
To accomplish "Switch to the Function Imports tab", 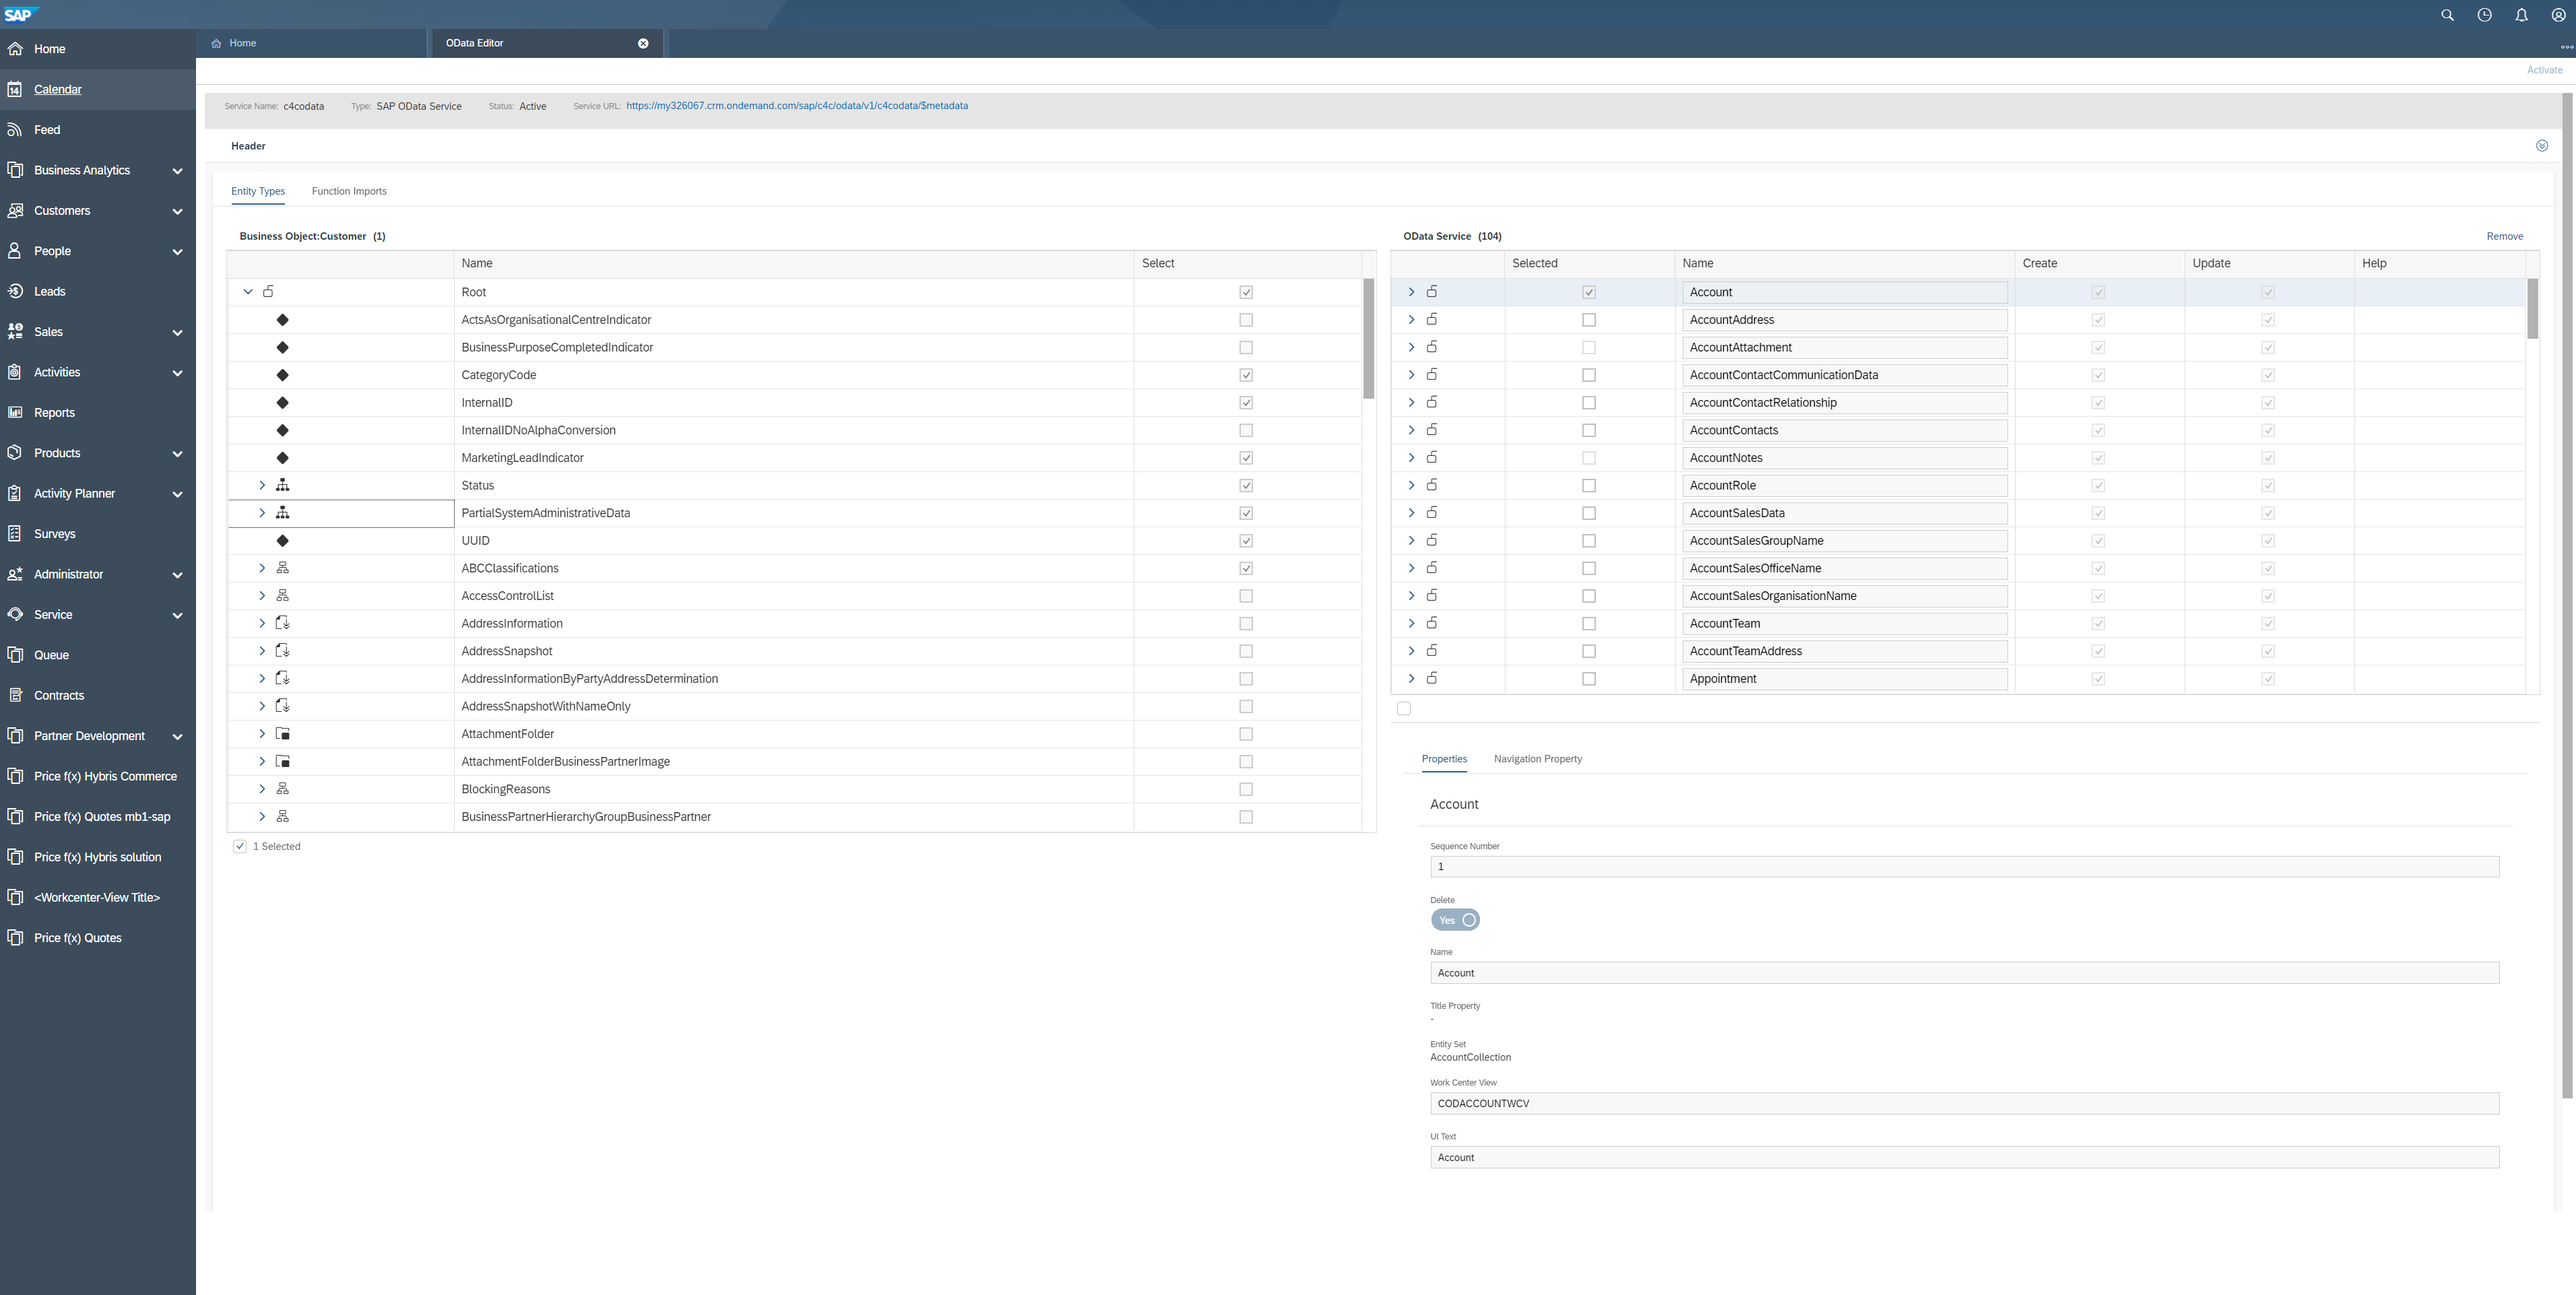I will 348,191.
